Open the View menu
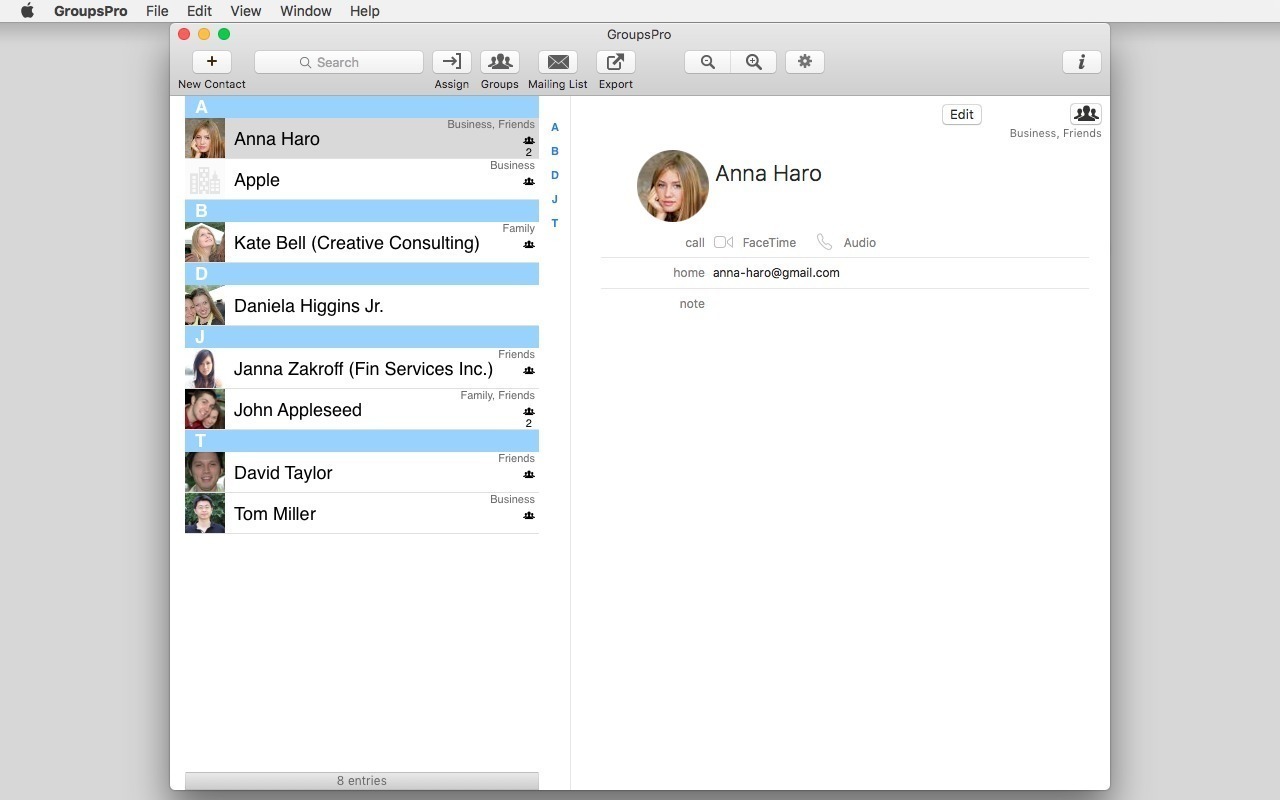 pos(245,11)
